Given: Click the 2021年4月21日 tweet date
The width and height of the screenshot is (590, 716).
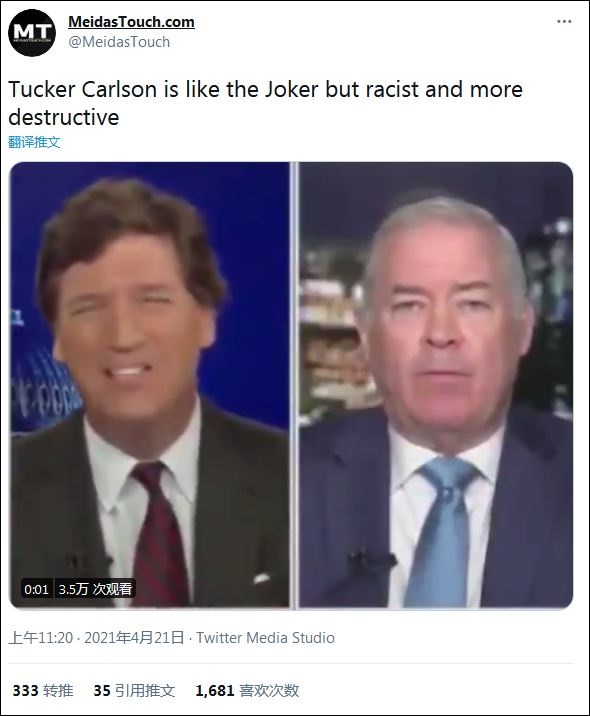Looking at the screenshot, I should point(134,637).
